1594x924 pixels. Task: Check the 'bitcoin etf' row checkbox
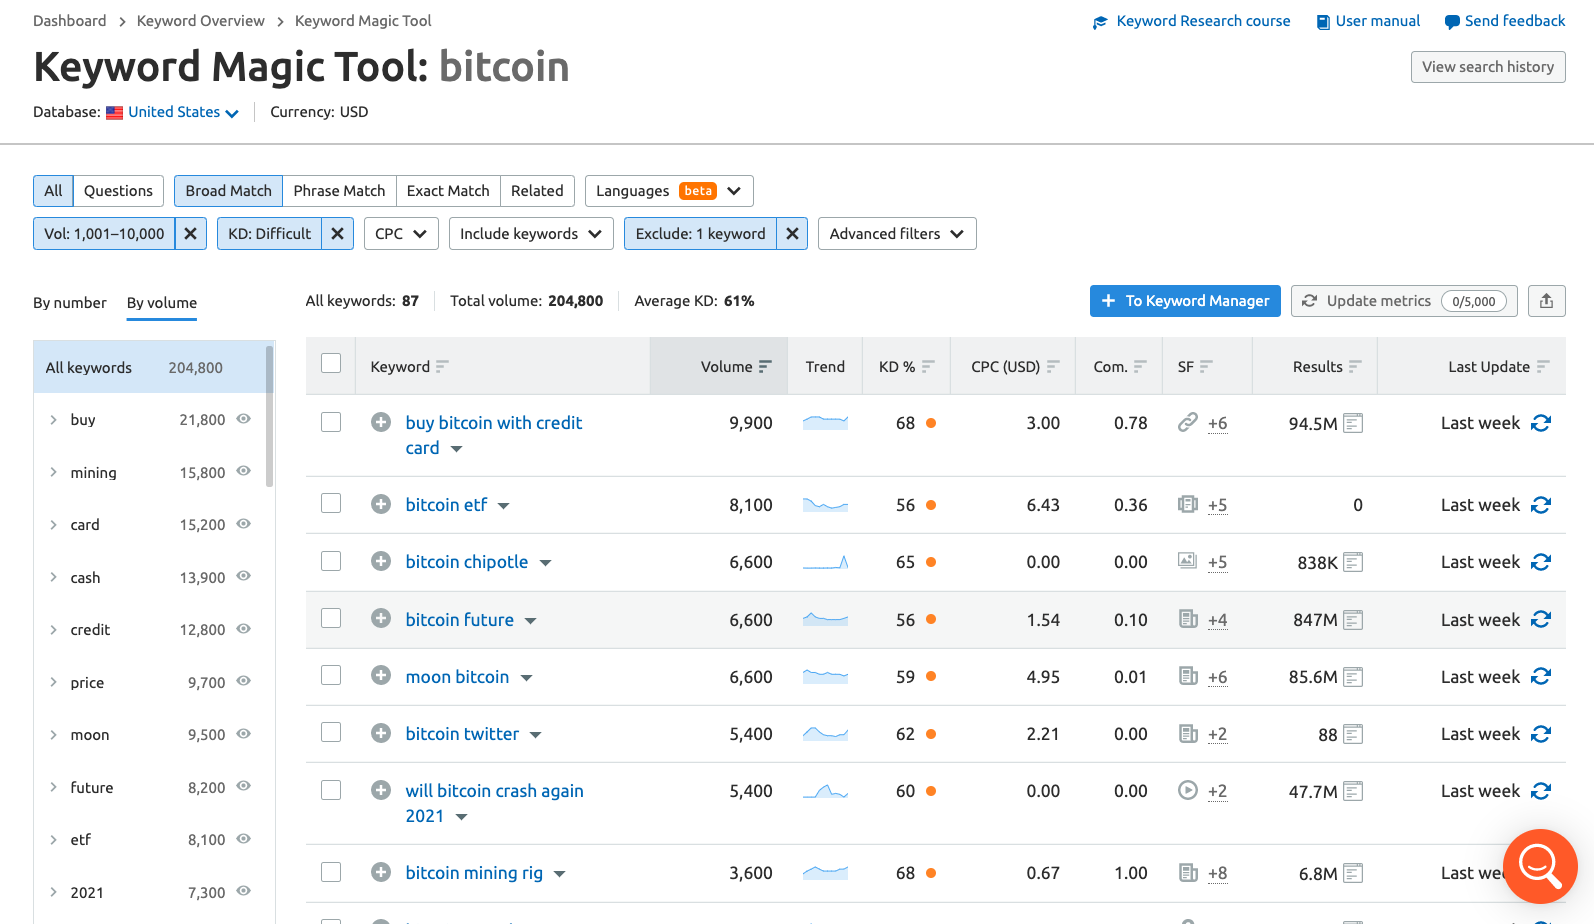(331, 503)
